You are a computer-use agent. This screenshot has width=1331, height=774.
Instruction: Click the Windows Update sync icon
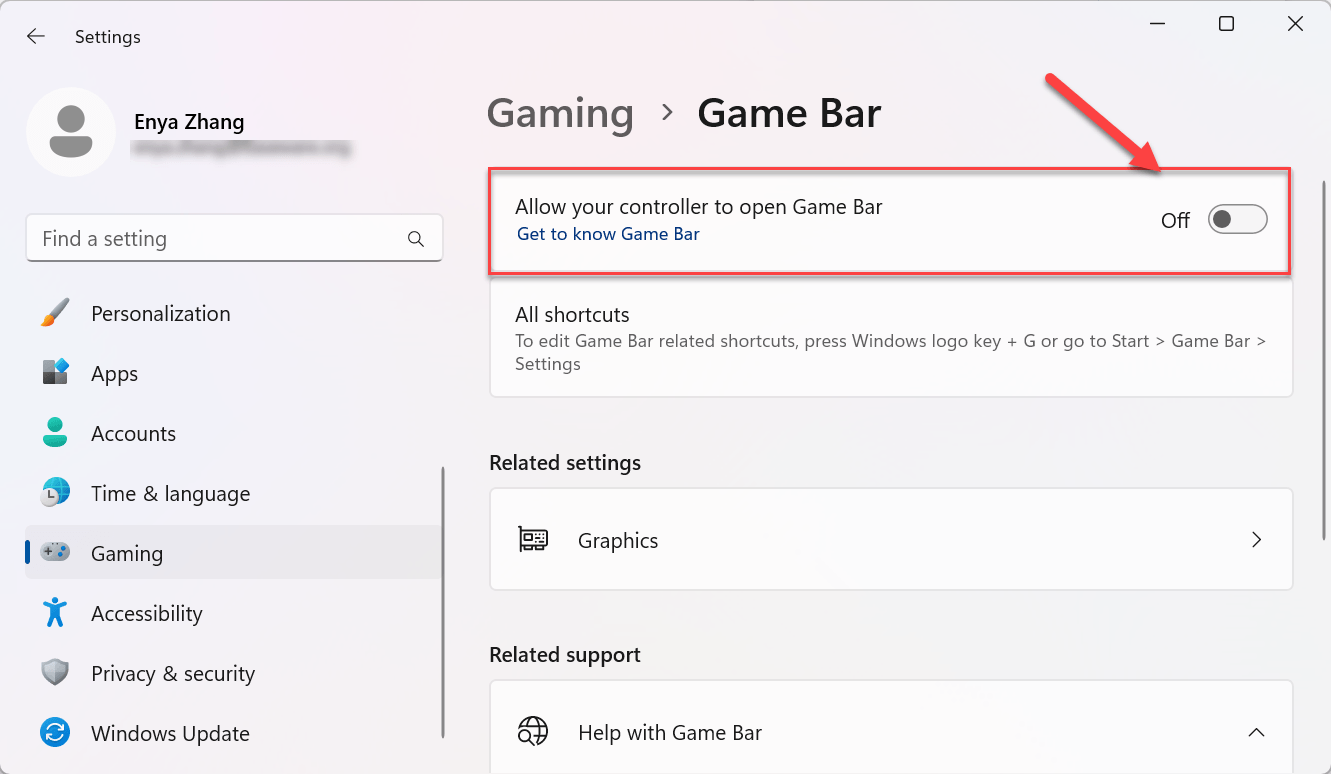pos(56,733)
